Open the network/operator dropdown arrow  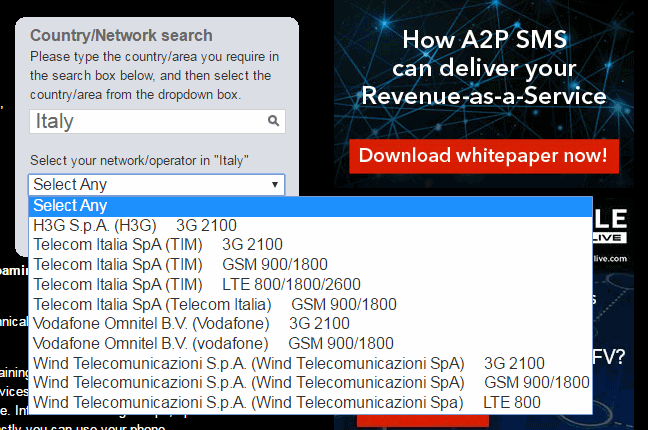click(274, 184)
